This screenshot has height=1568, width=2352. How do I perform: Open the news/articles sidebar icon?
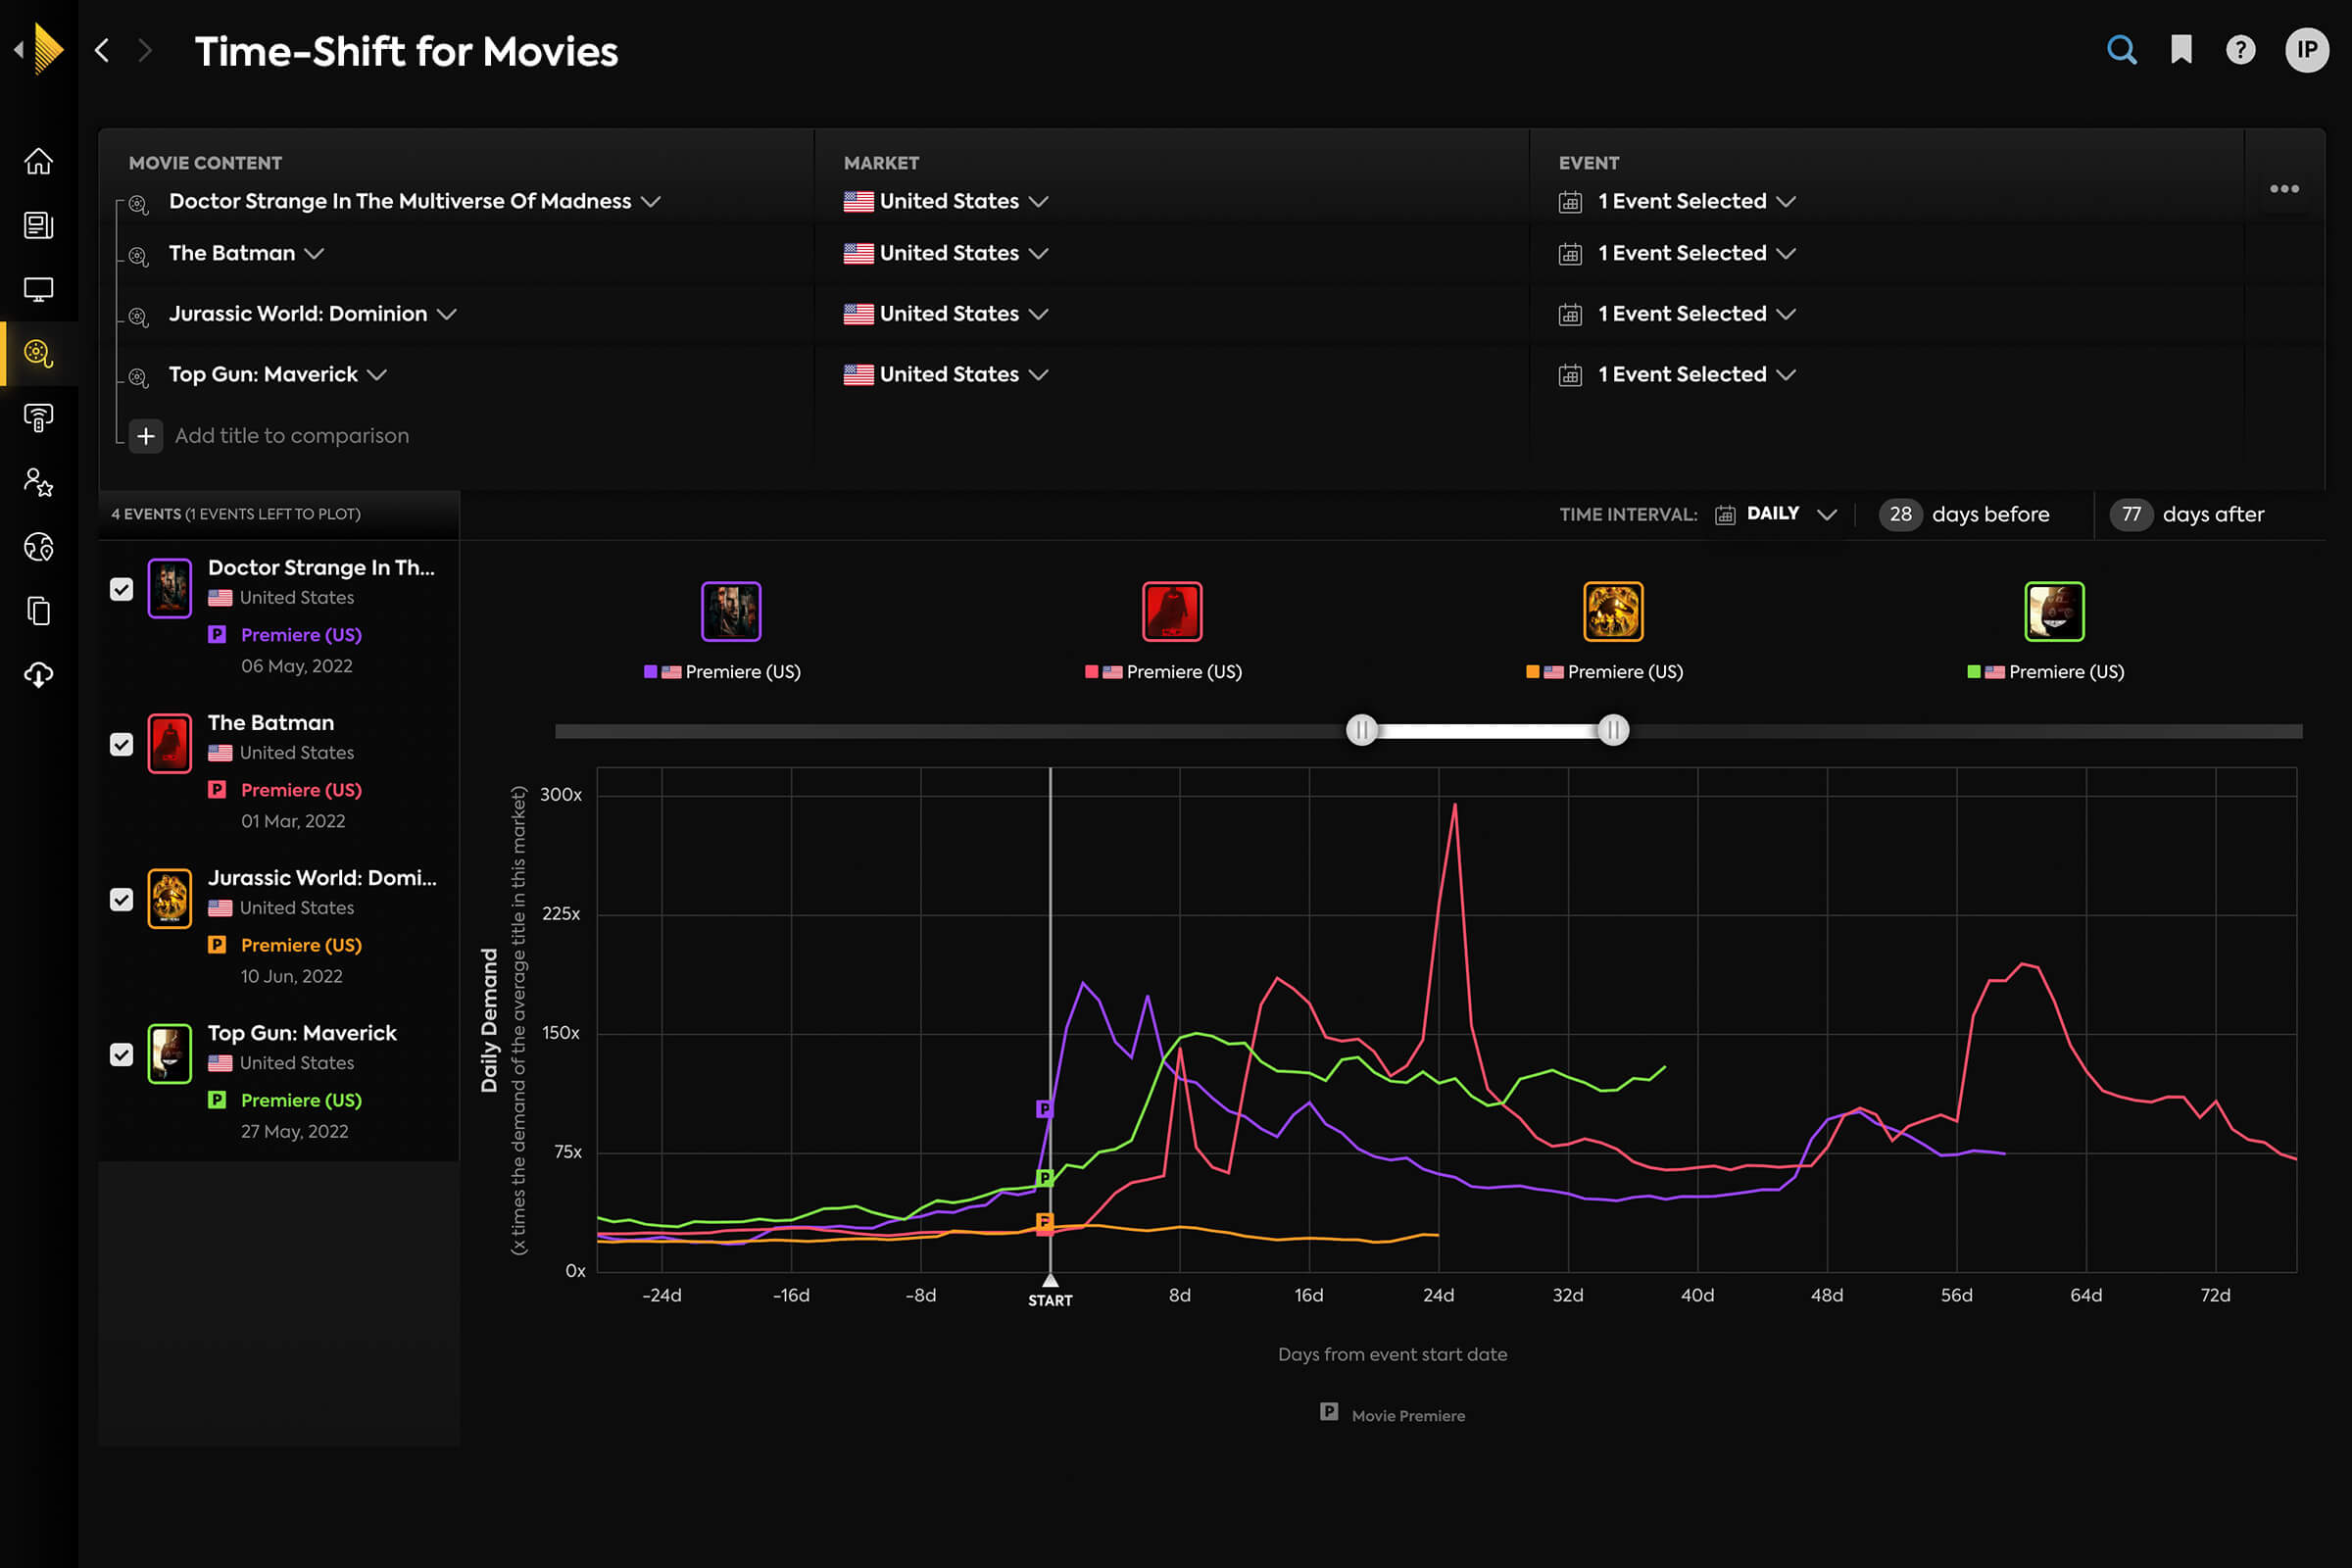[x=38, y=225]
